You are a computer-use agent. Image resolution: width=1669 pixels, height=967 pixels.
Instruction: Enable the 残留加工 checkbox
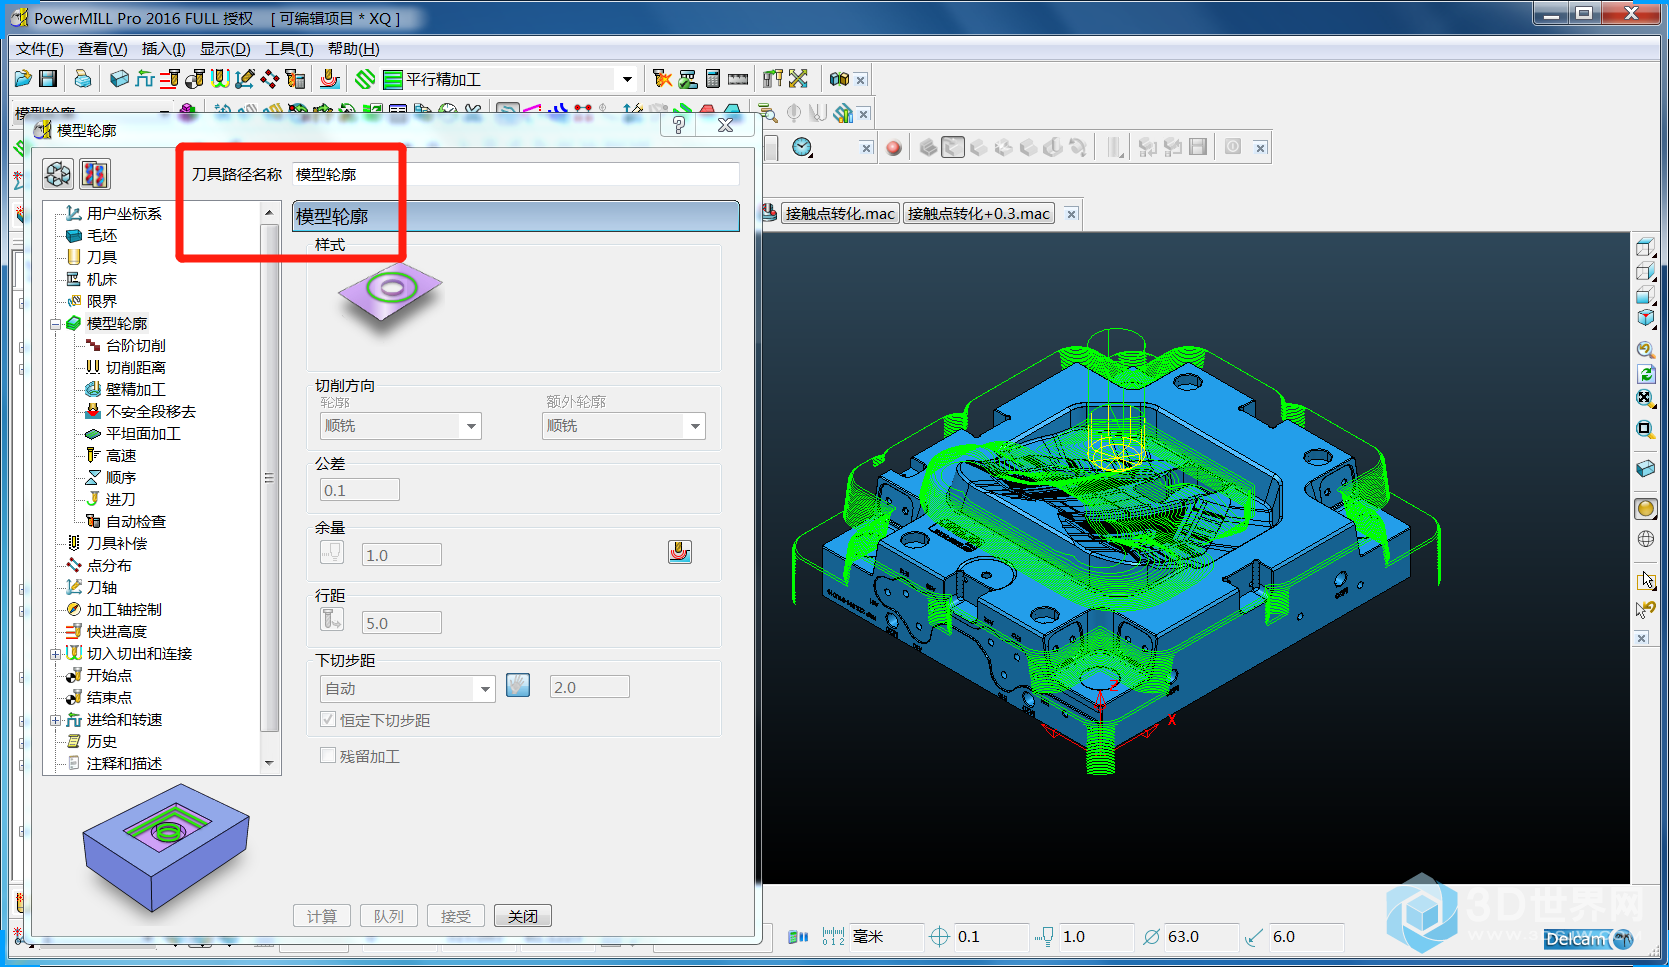[x=328, y=756]
